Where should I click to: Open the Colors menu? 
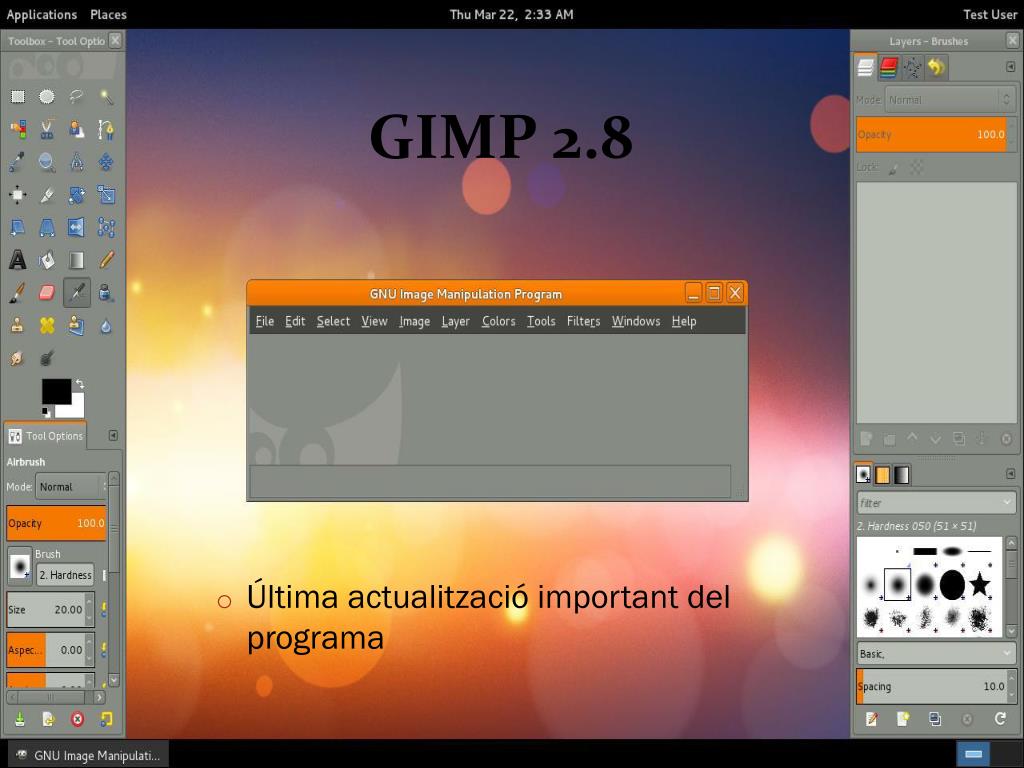pos(498,321)
